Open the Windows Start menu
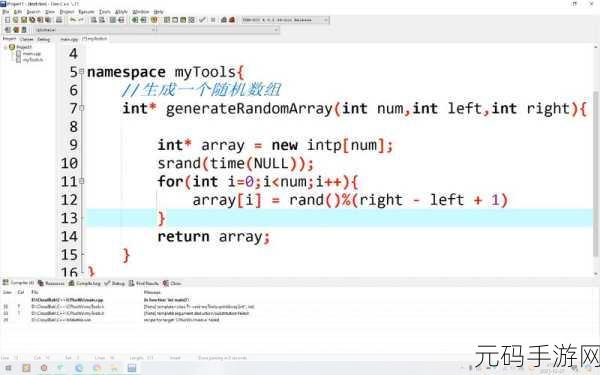This screenshot has width=600, height=375. [x=8, y=368]
